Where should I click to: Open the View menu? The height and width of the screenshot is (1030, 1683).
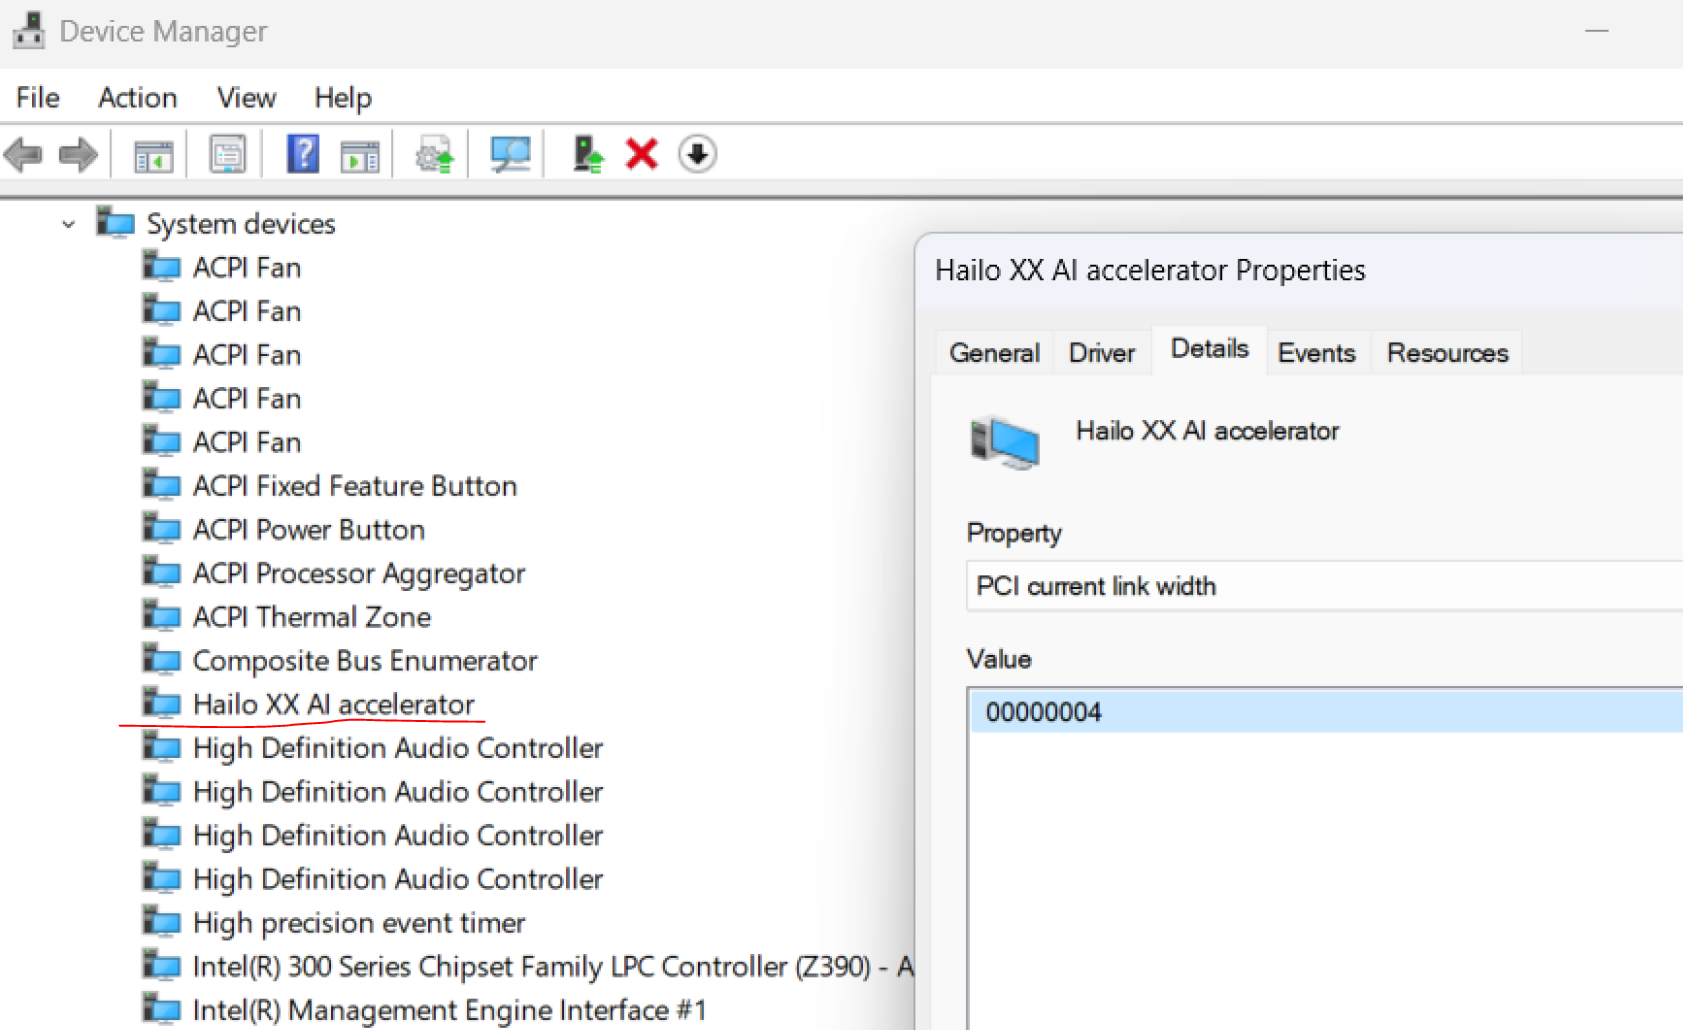click(x=246, y=97)
